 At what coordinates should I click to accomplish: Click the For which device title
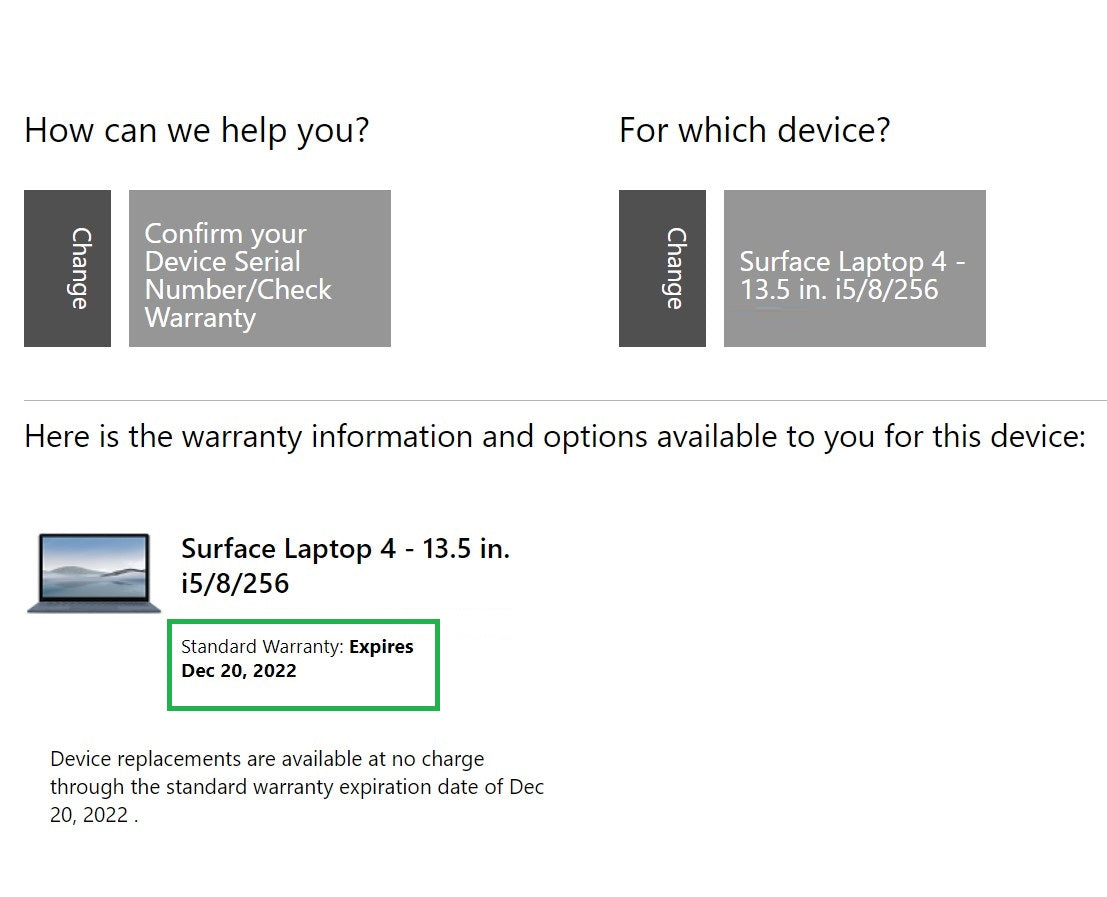pos(755,130)
